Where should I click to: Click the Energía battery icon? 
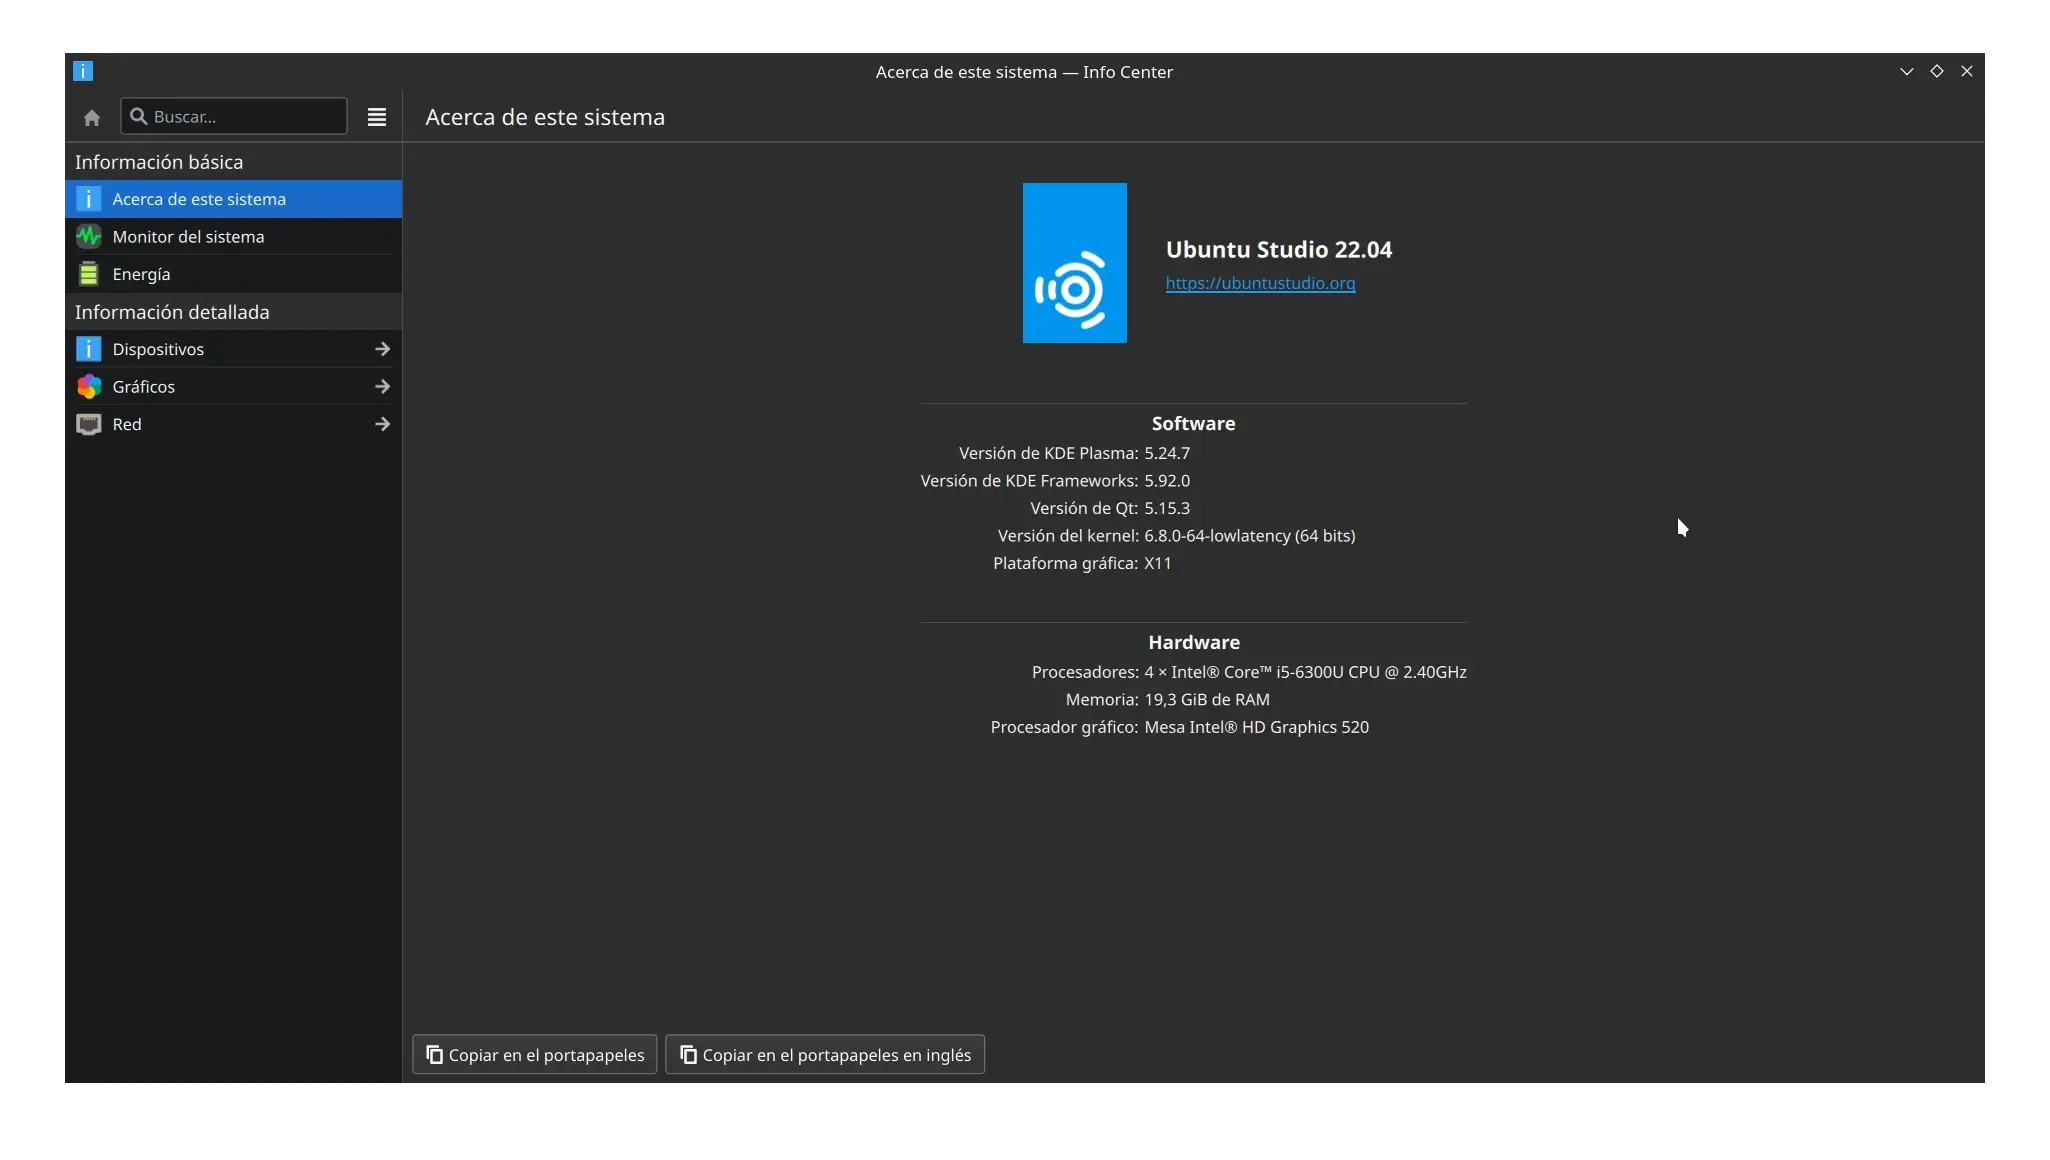tap(89, 274)
